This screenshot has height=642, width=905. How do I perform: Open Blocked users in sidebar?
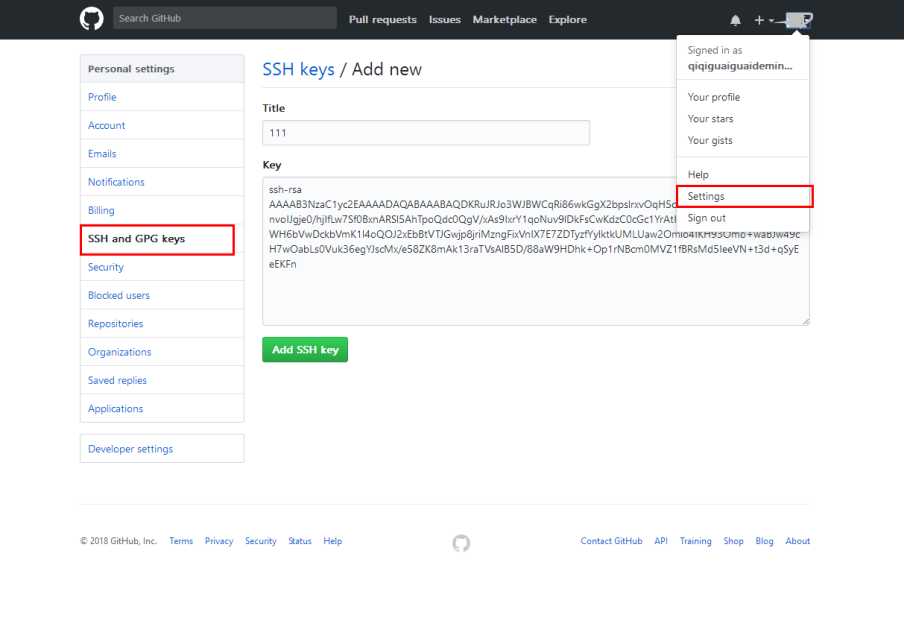click(162, 295)
